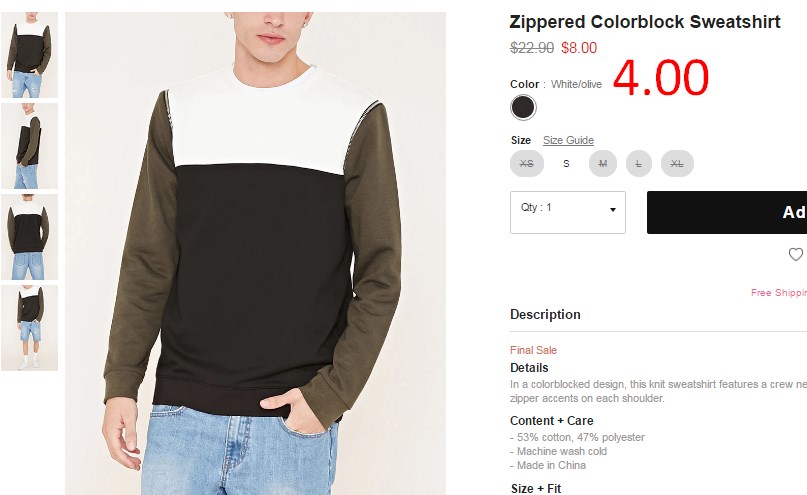Choose size S
The image size is (807, 495).
click(566, 164)
